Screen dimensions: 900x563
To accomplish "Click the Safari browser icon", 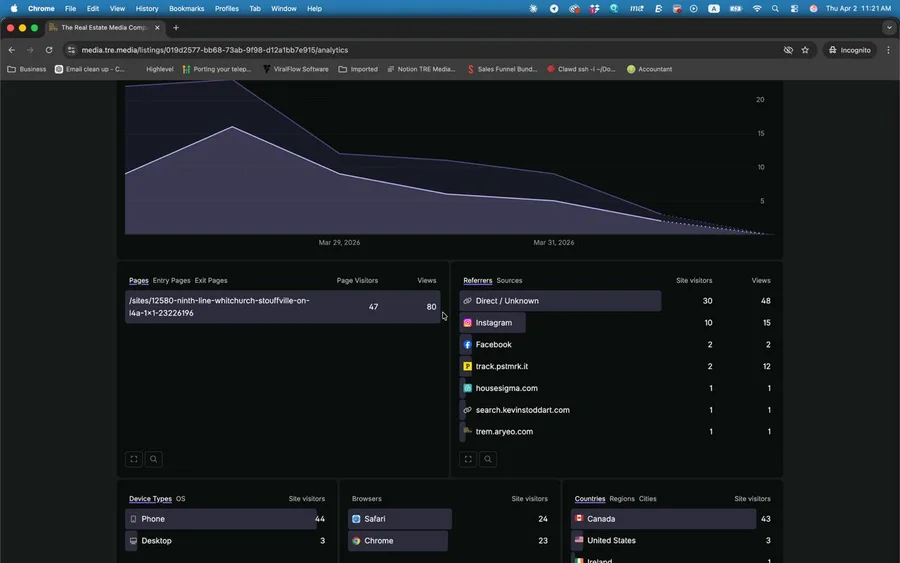I will click(356, 519).
